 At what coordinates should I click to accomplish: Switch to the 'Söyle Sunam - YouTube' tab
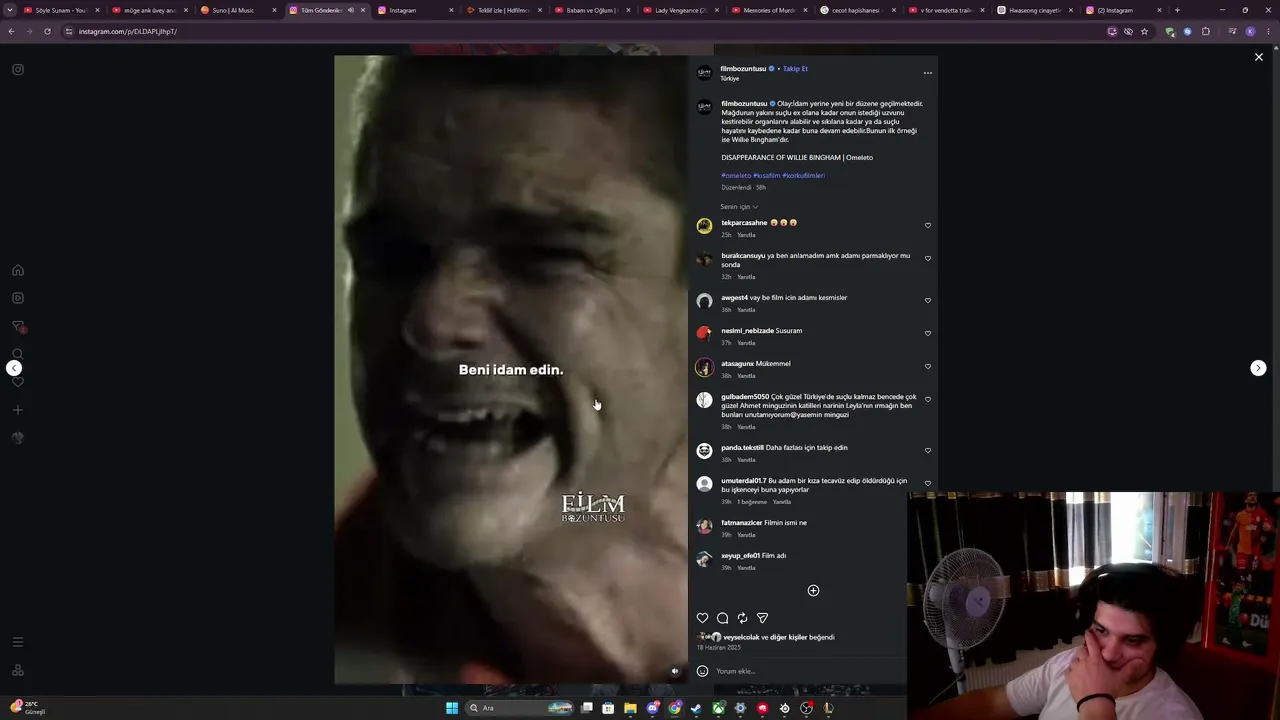pos(62,10)
